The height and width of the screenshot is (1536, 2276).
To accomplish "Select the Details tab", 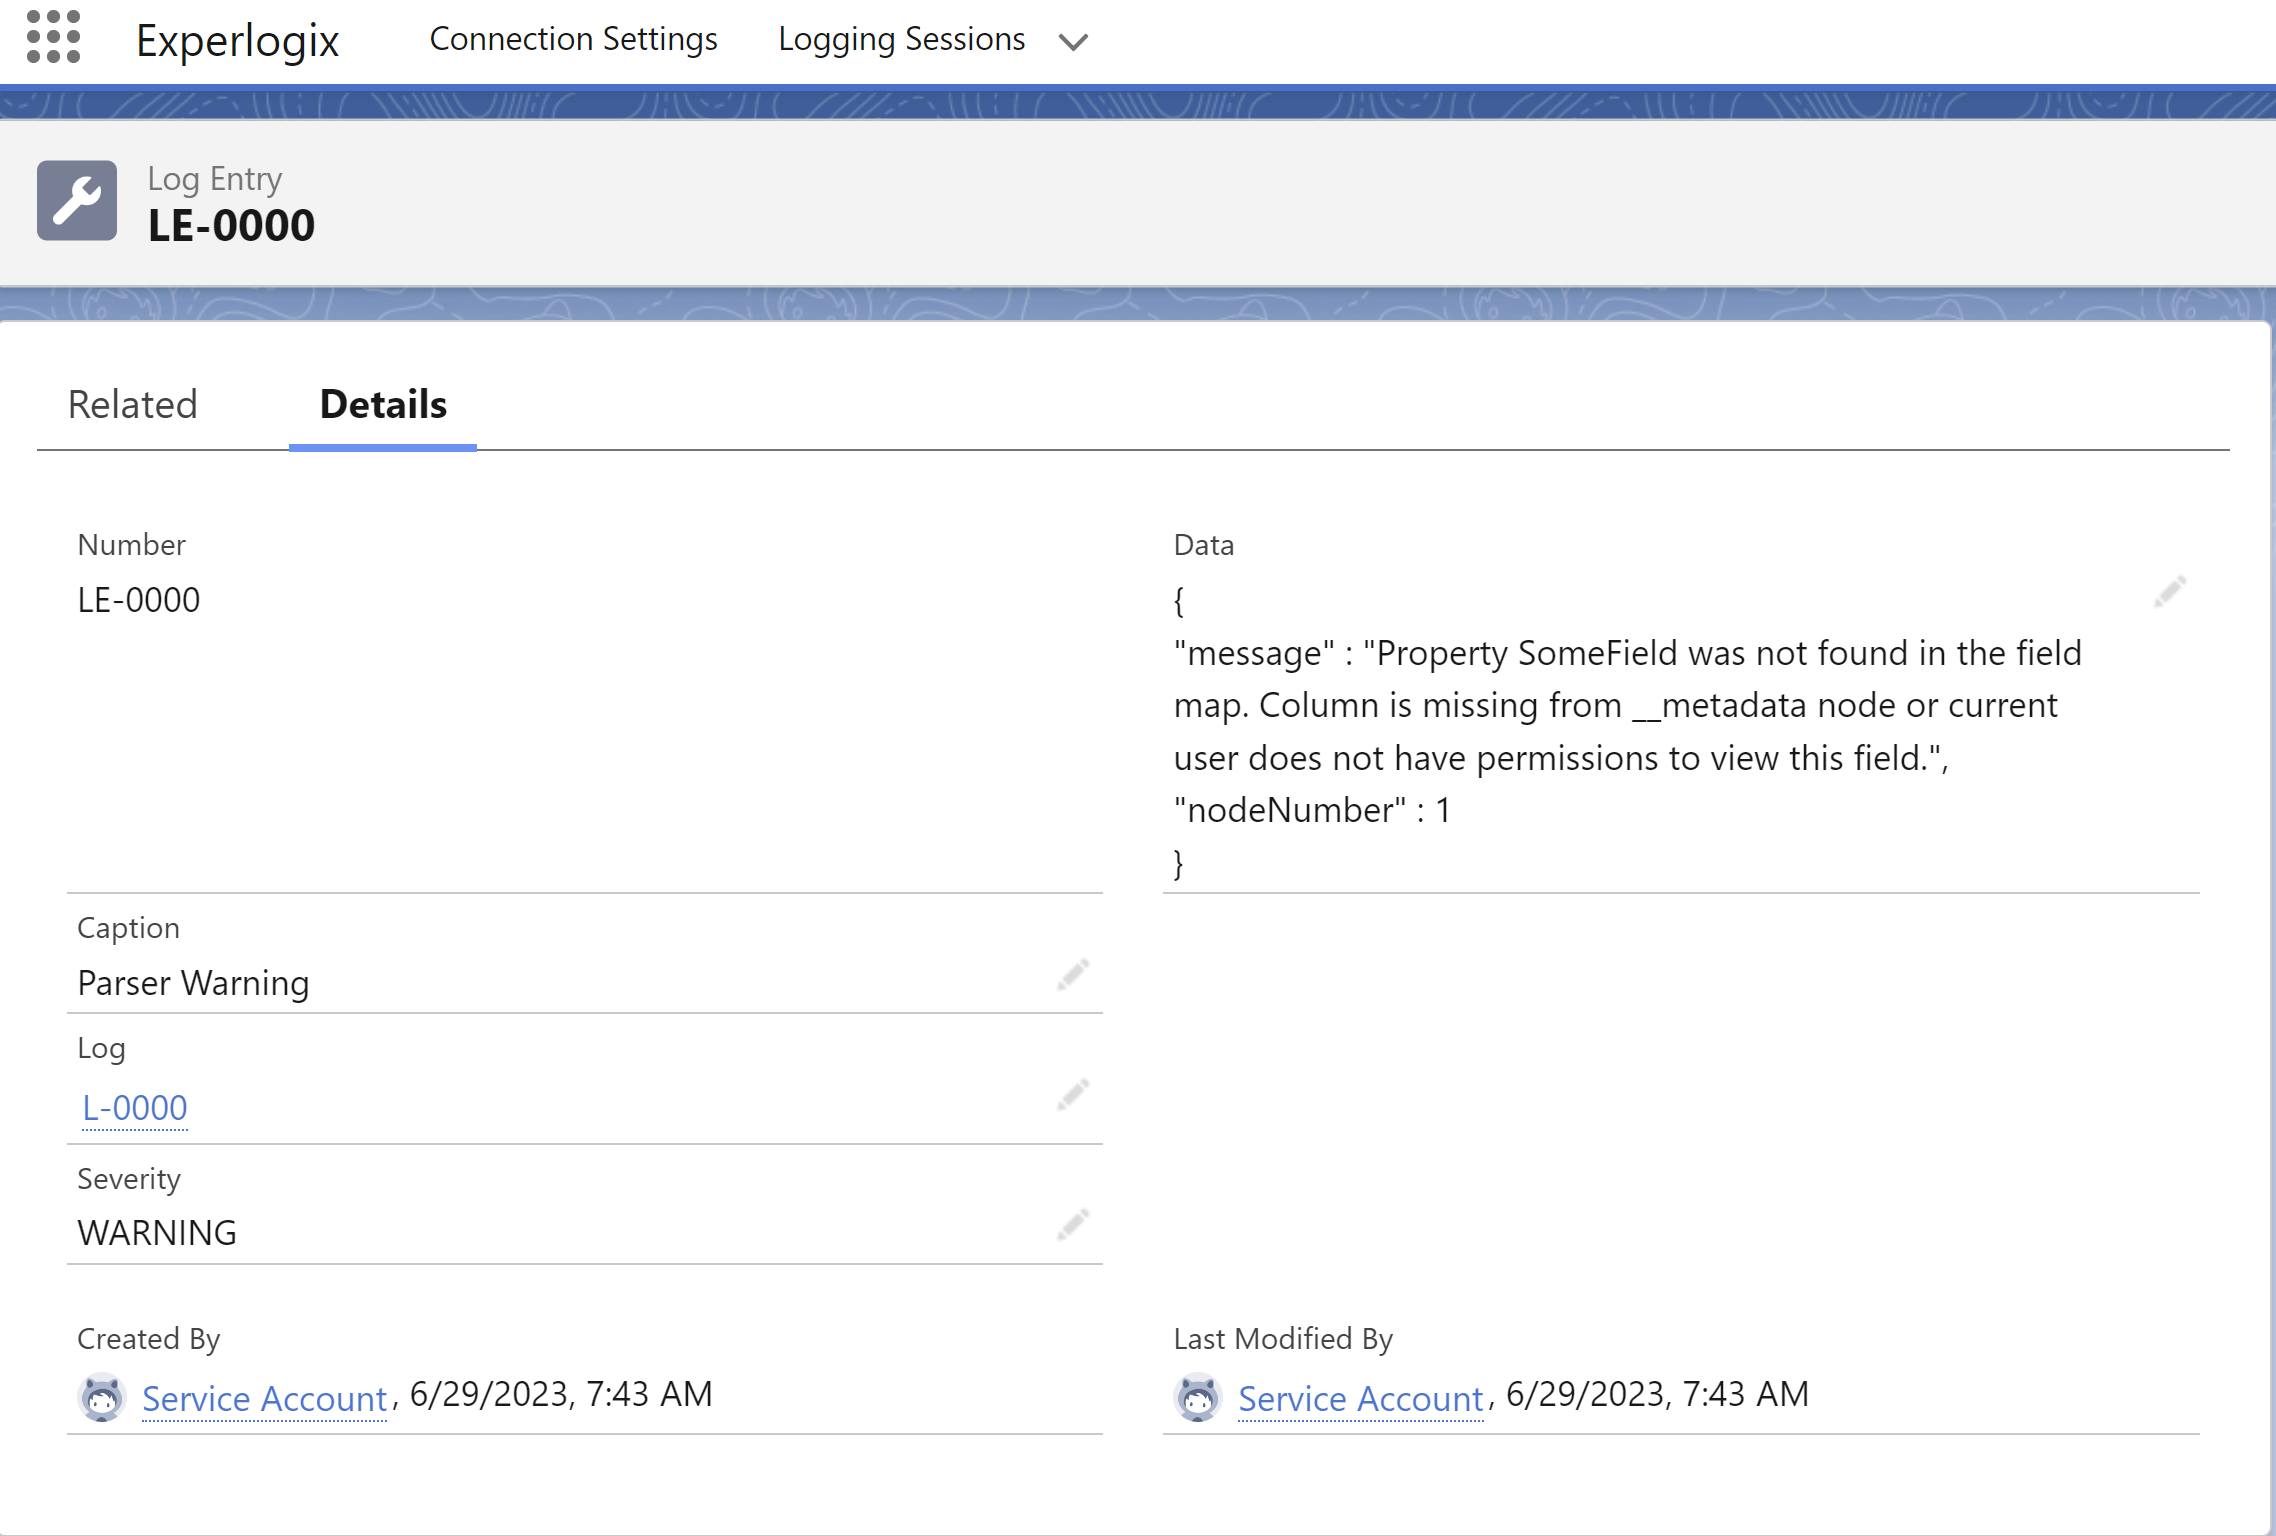I will point(383,404).
